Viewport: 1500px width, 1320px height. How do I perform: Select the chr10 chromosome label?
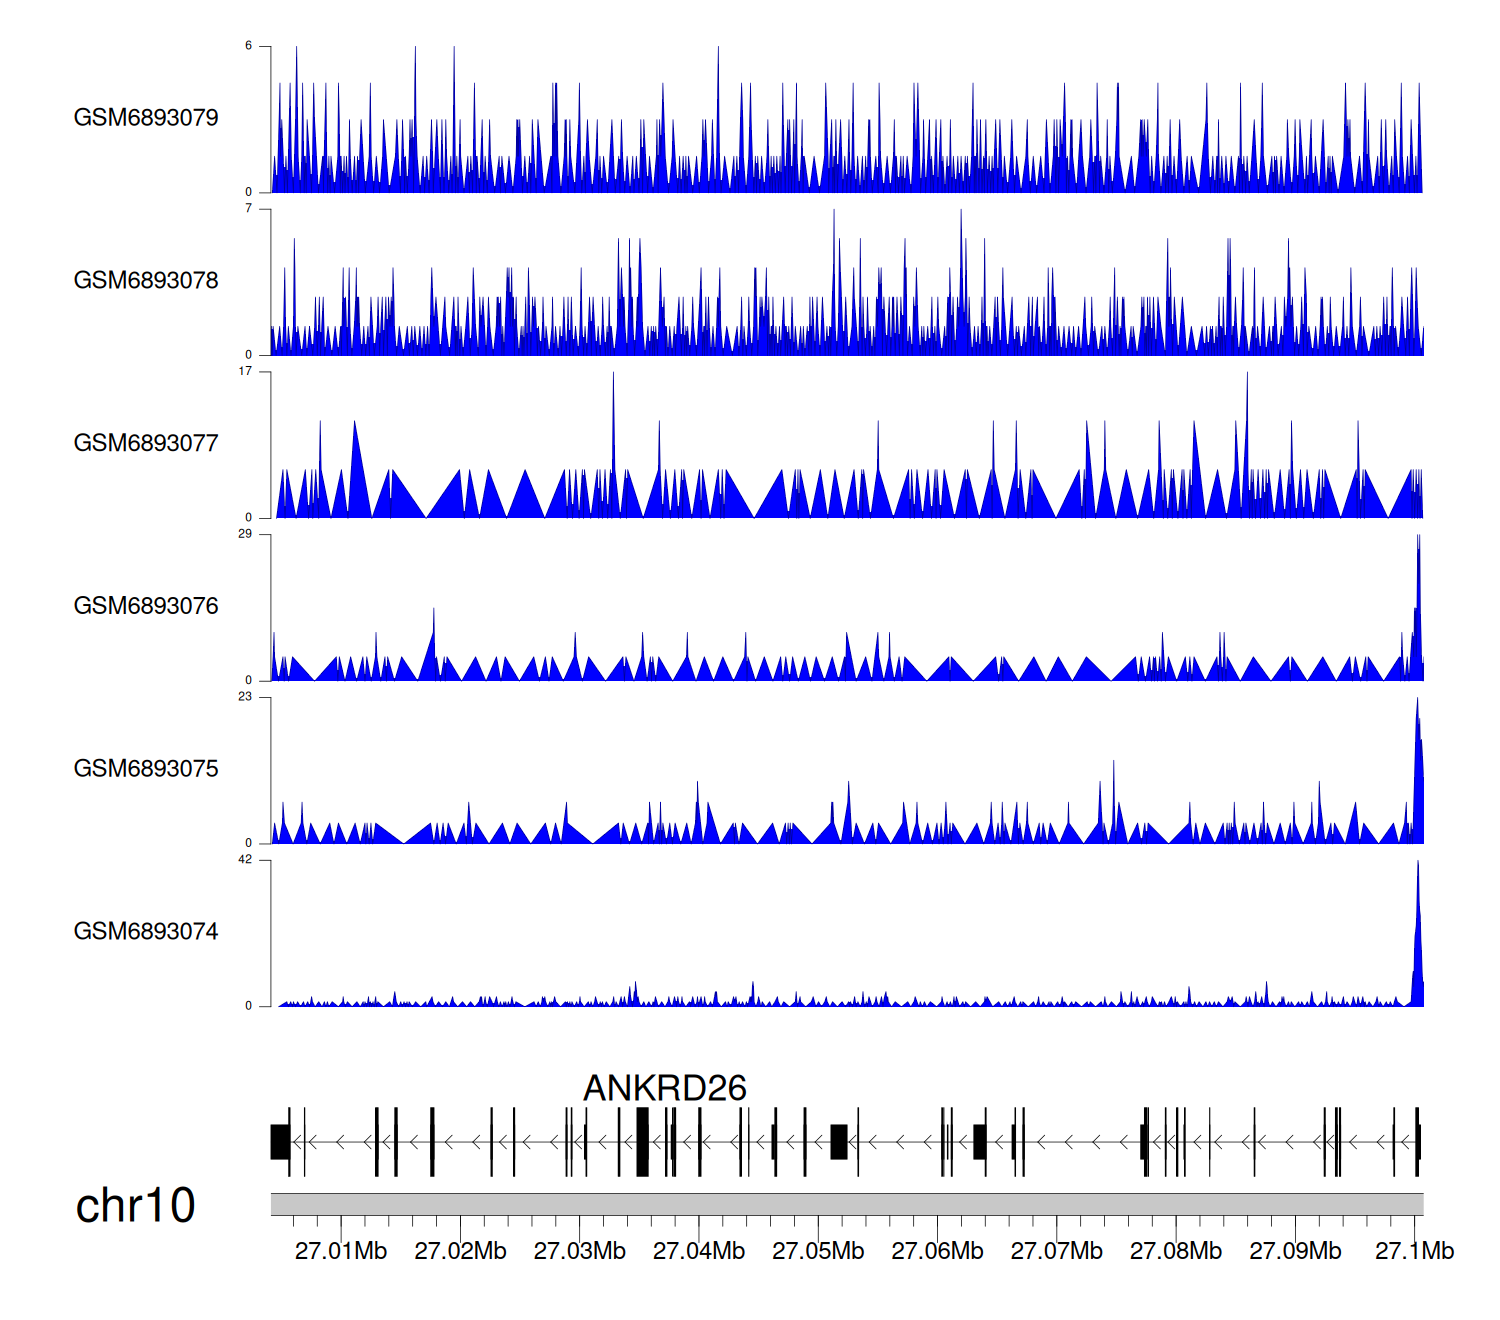click(135, 1206)
